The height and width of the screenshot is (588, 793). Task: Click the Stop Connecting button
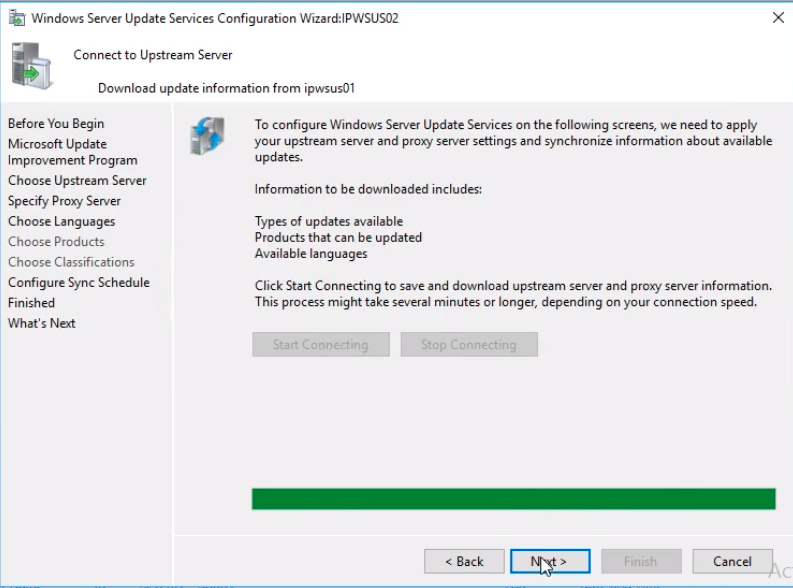[469, 344]
